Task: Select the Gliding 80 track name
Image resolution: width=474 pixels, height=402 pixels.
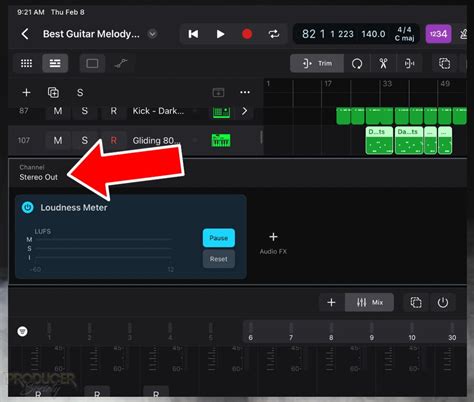Action: pos(156,141)
